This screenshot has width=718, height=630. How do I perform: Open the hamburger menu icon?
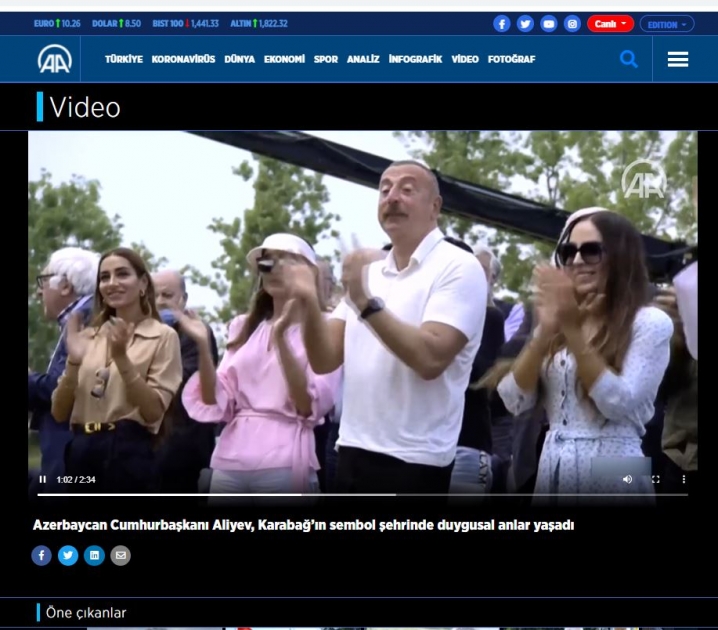(678, 60)
